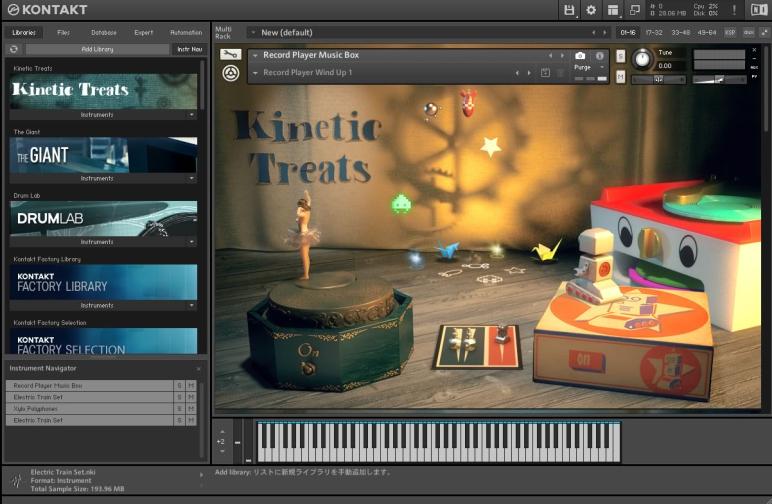Viewport: 772px width, 504px height.
Task: Mute the instrument with the M button
Action: pos(620,77)
